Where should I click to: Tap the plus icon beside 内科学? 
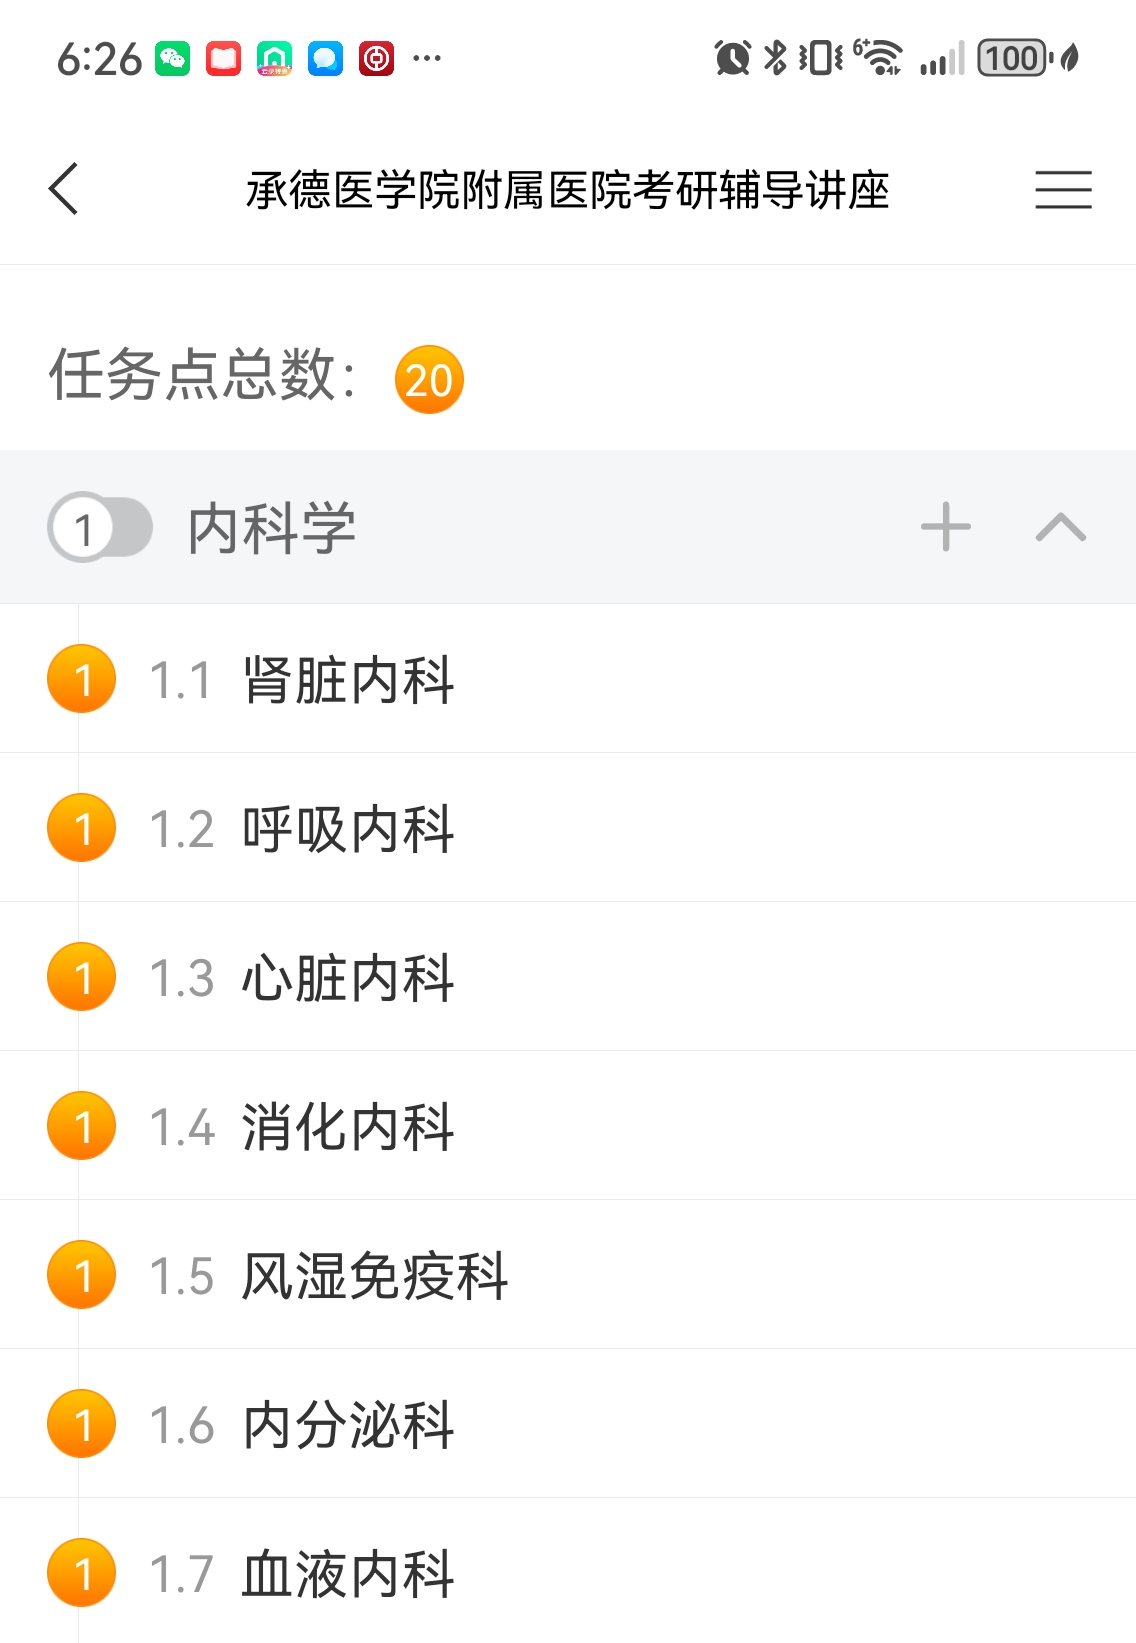[x=945, y=527]
